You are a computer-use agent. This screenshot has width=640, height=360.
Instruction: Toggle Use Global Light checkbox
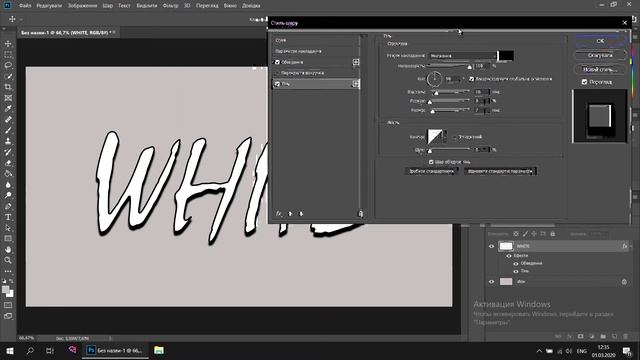tap(471, 79)
